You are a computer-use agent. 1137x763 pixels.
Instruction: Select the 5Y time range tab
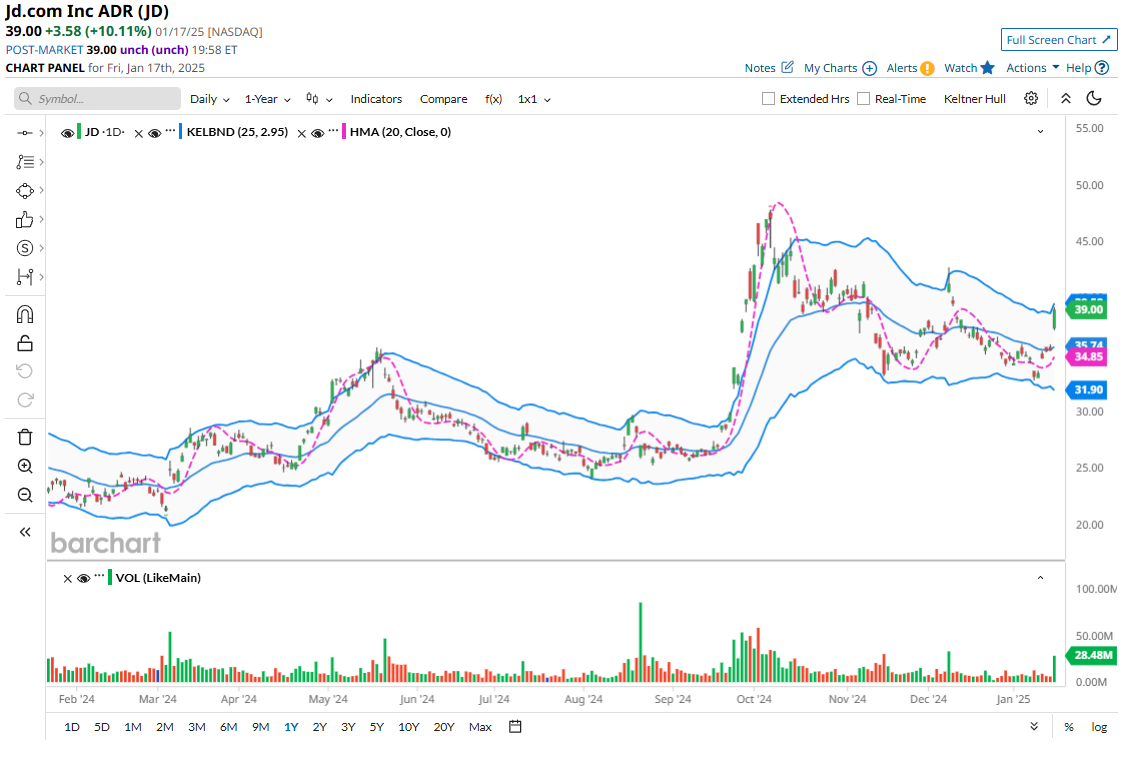[376, 727]
